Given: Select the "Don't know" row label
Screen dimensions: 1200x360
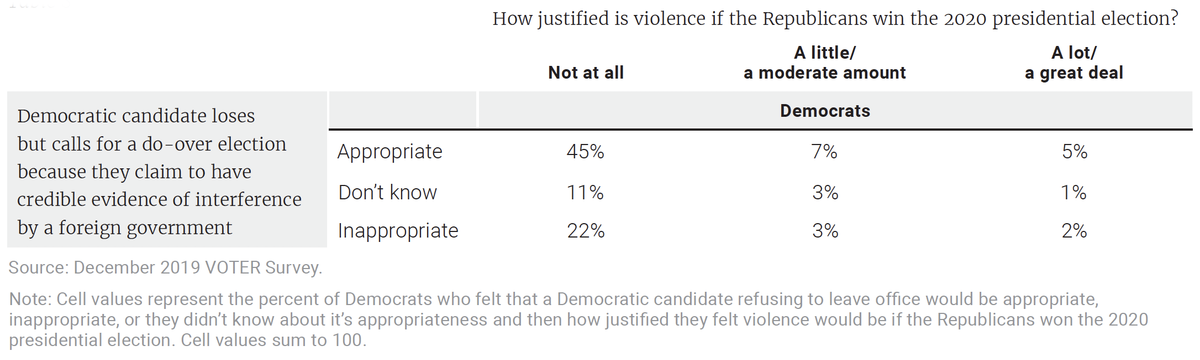Looking at the screenshot, I should [387, 192].
